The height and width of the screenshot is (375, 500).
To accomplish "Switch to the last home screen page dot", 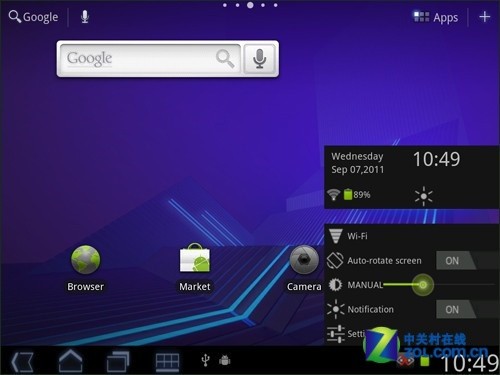I will pos(276,5).
